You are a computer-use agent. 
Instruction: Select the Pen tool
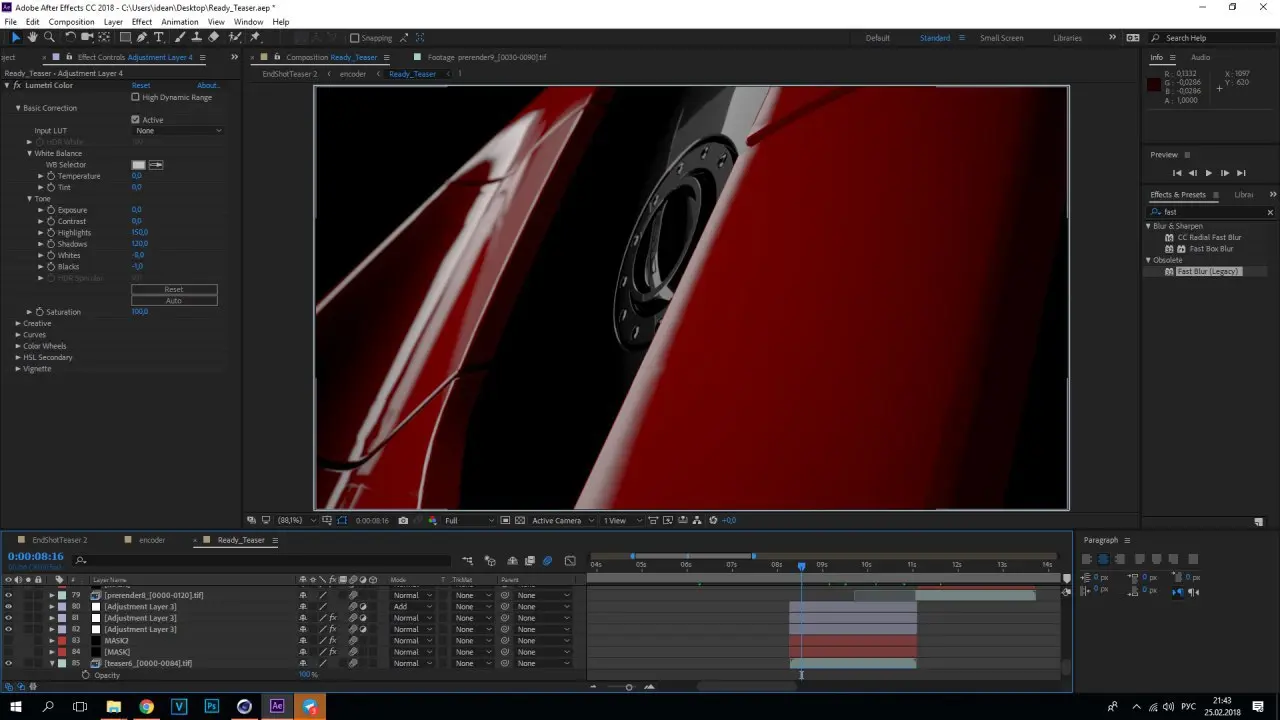(142, 37)
